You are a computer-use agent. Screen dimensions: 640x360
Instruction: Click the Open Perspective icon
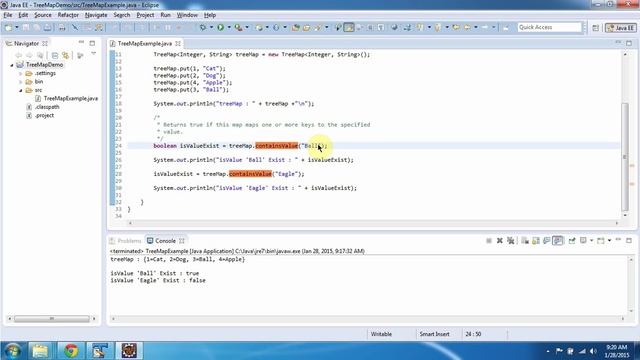[x=596, y=28]
